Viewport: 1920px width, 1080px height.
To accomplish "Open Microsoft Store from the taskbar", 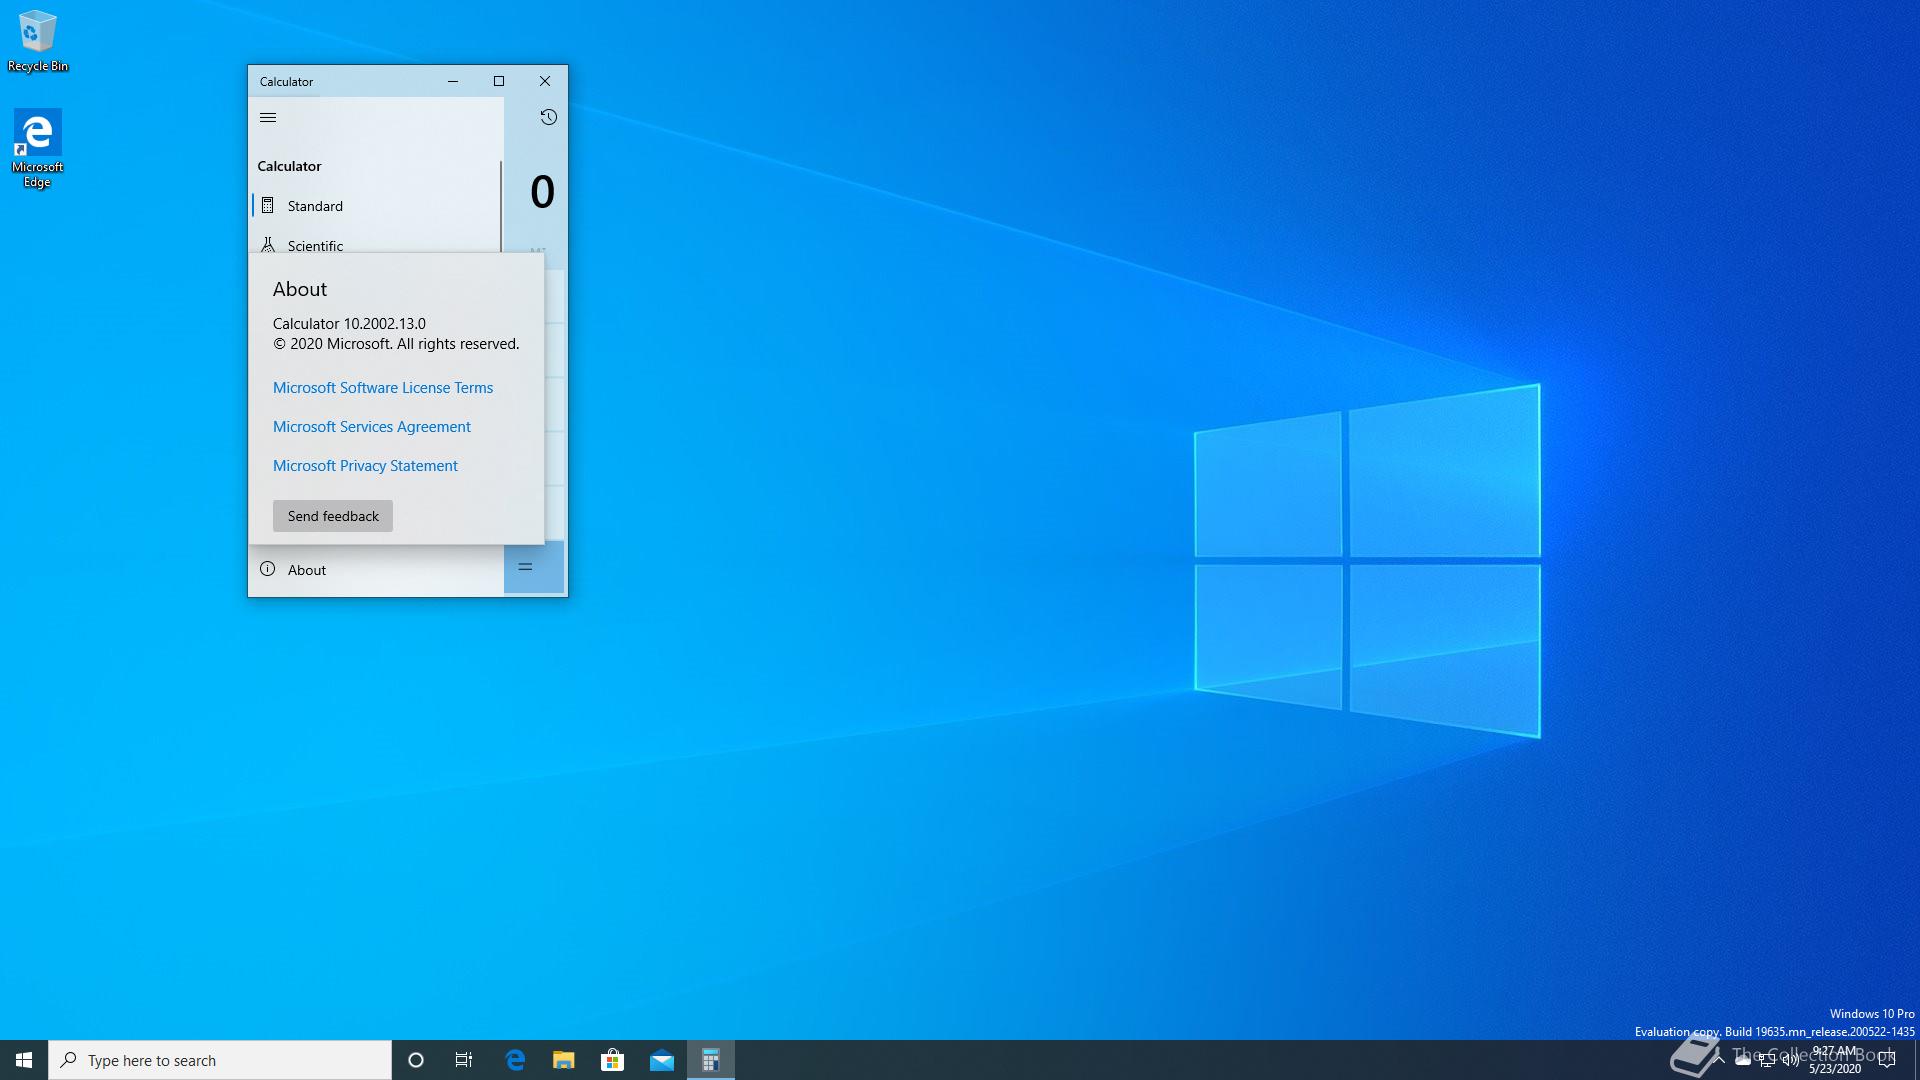I will (612, 1060).
